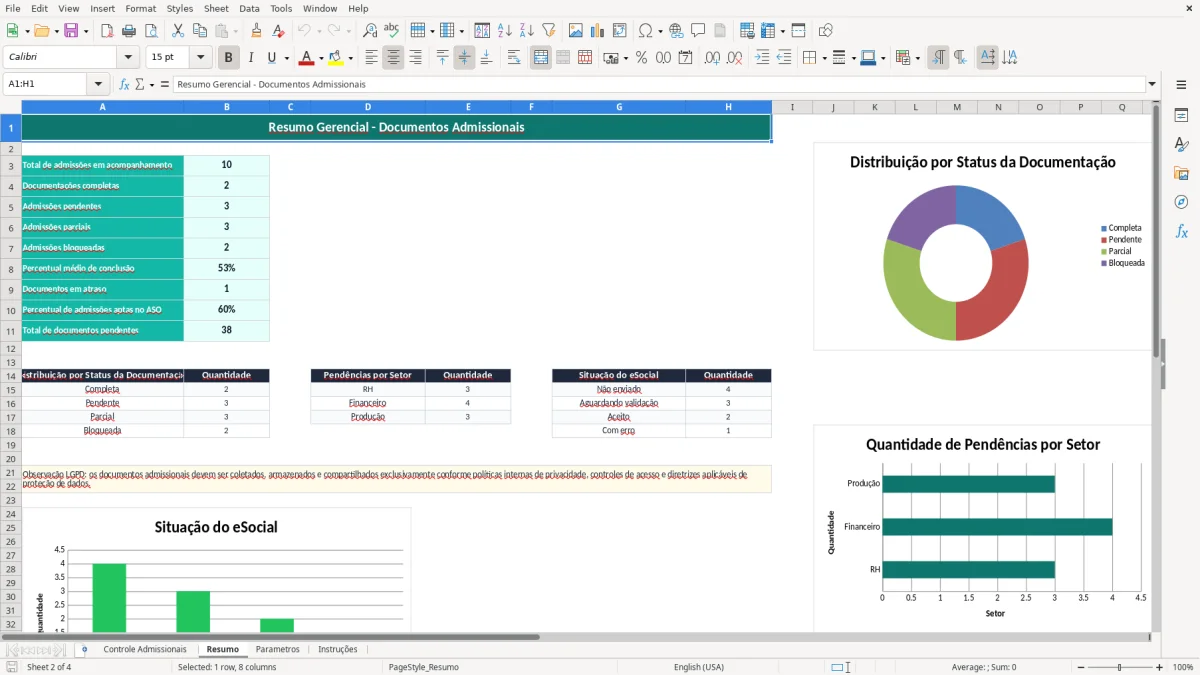Toggle center vertically alignment

(464, 58)
